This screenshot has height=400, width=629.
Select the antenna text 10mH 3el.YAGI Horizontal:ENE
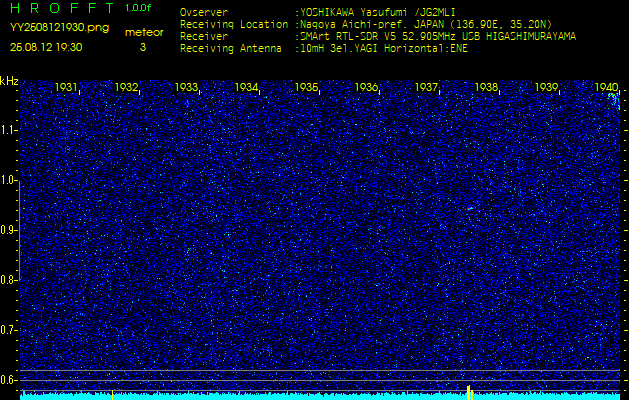384,49
